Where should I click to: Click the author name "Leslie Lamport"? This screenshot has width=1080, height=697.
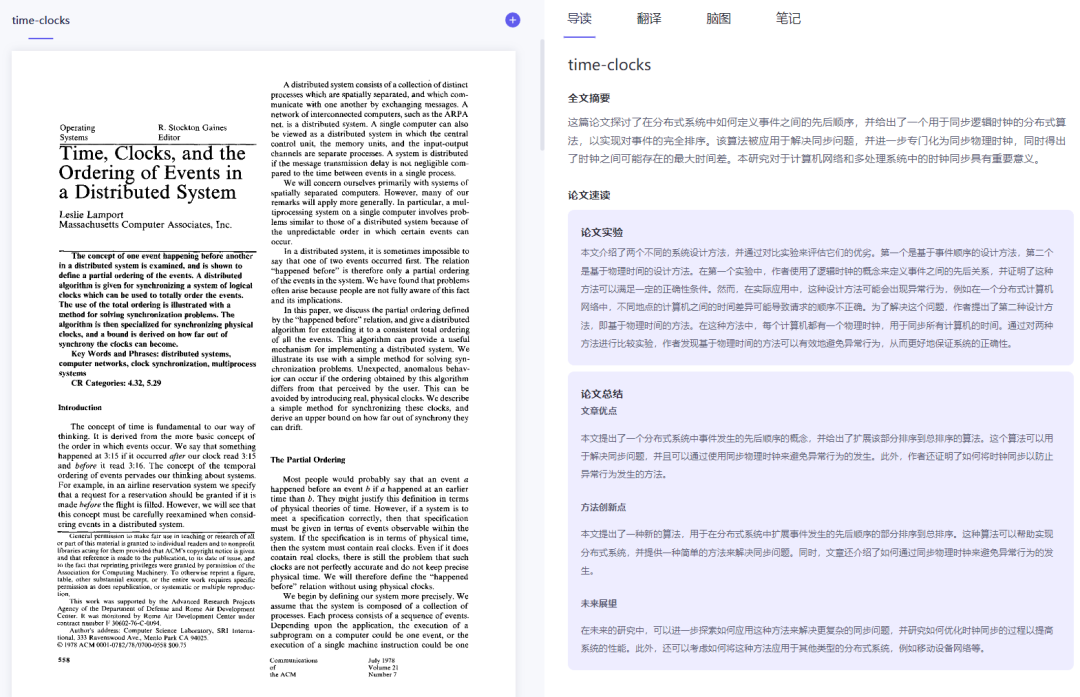(91, 214)
